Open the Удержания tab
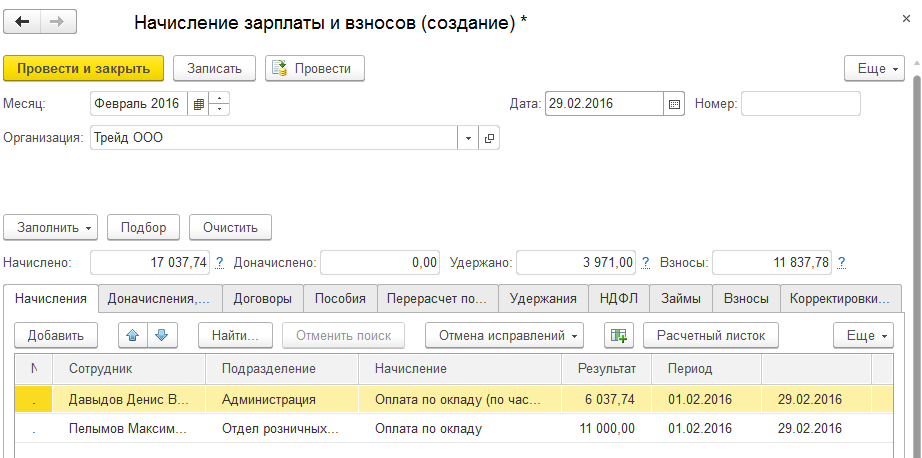 (543, 298)
